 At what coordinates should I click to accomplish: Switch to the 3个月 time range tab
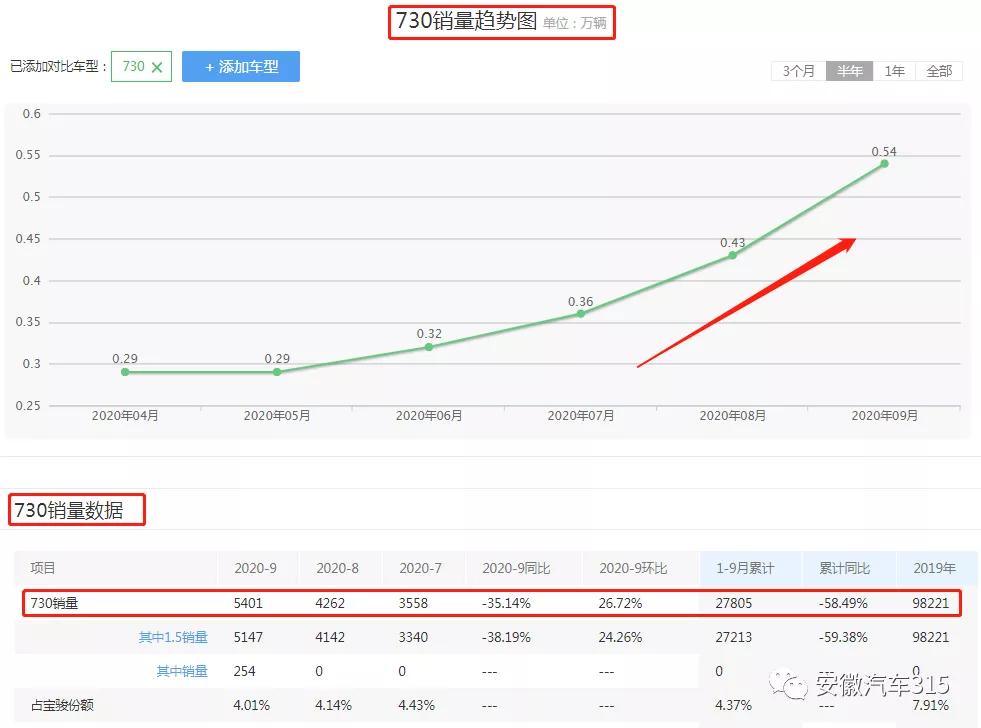click(x=797, y=71)
